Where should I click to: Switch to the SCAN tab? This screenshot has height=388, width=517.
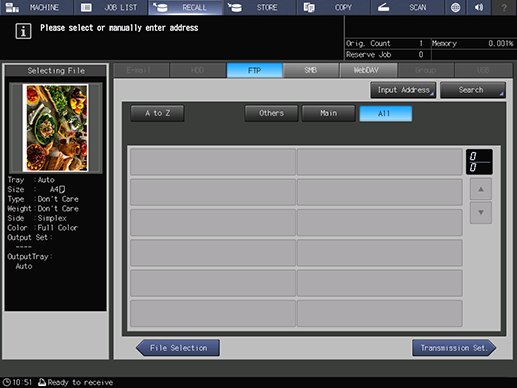coord(408,7)
